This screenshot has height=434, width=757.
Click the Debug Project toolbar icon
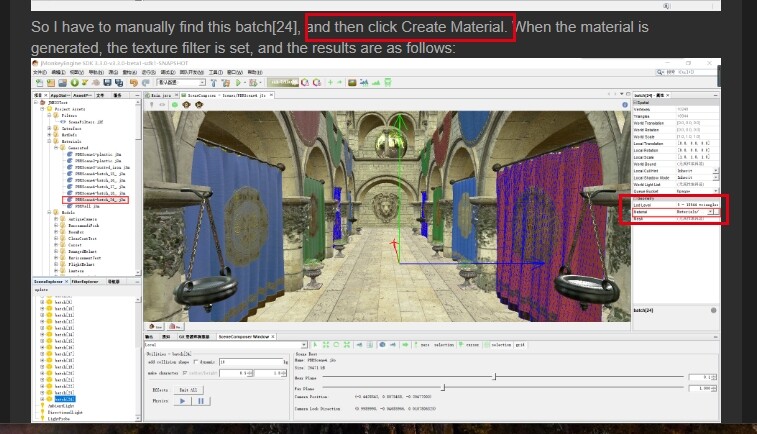253,83
